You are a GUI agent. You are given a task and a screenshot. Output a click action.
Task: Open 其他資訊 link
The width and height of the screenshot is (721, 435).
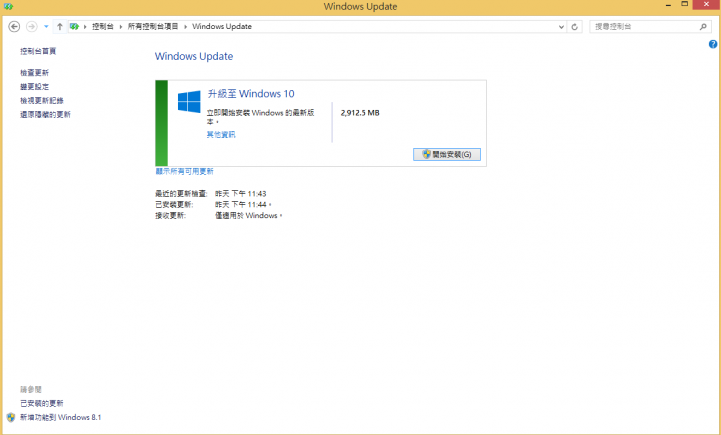tap(221, 135)
